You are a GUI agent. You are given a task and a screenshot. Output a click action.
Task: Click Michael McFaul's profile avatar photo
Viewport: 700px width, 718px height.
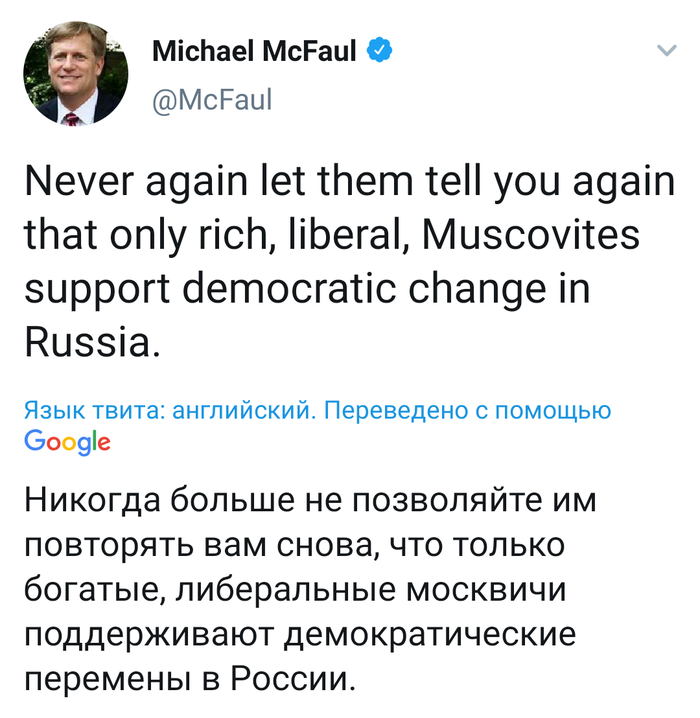click(75, 75)
